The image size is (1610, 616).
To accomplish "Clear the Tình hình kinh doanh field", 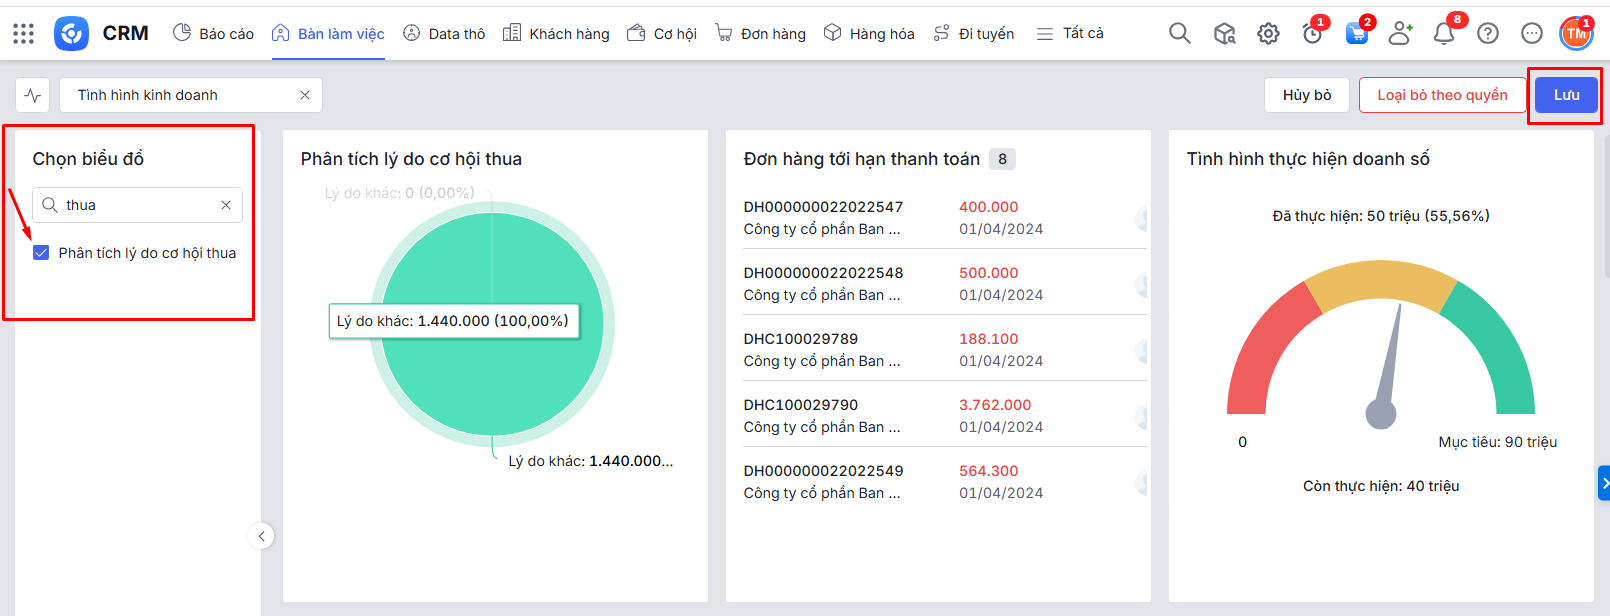I will (x=305, y=95).
